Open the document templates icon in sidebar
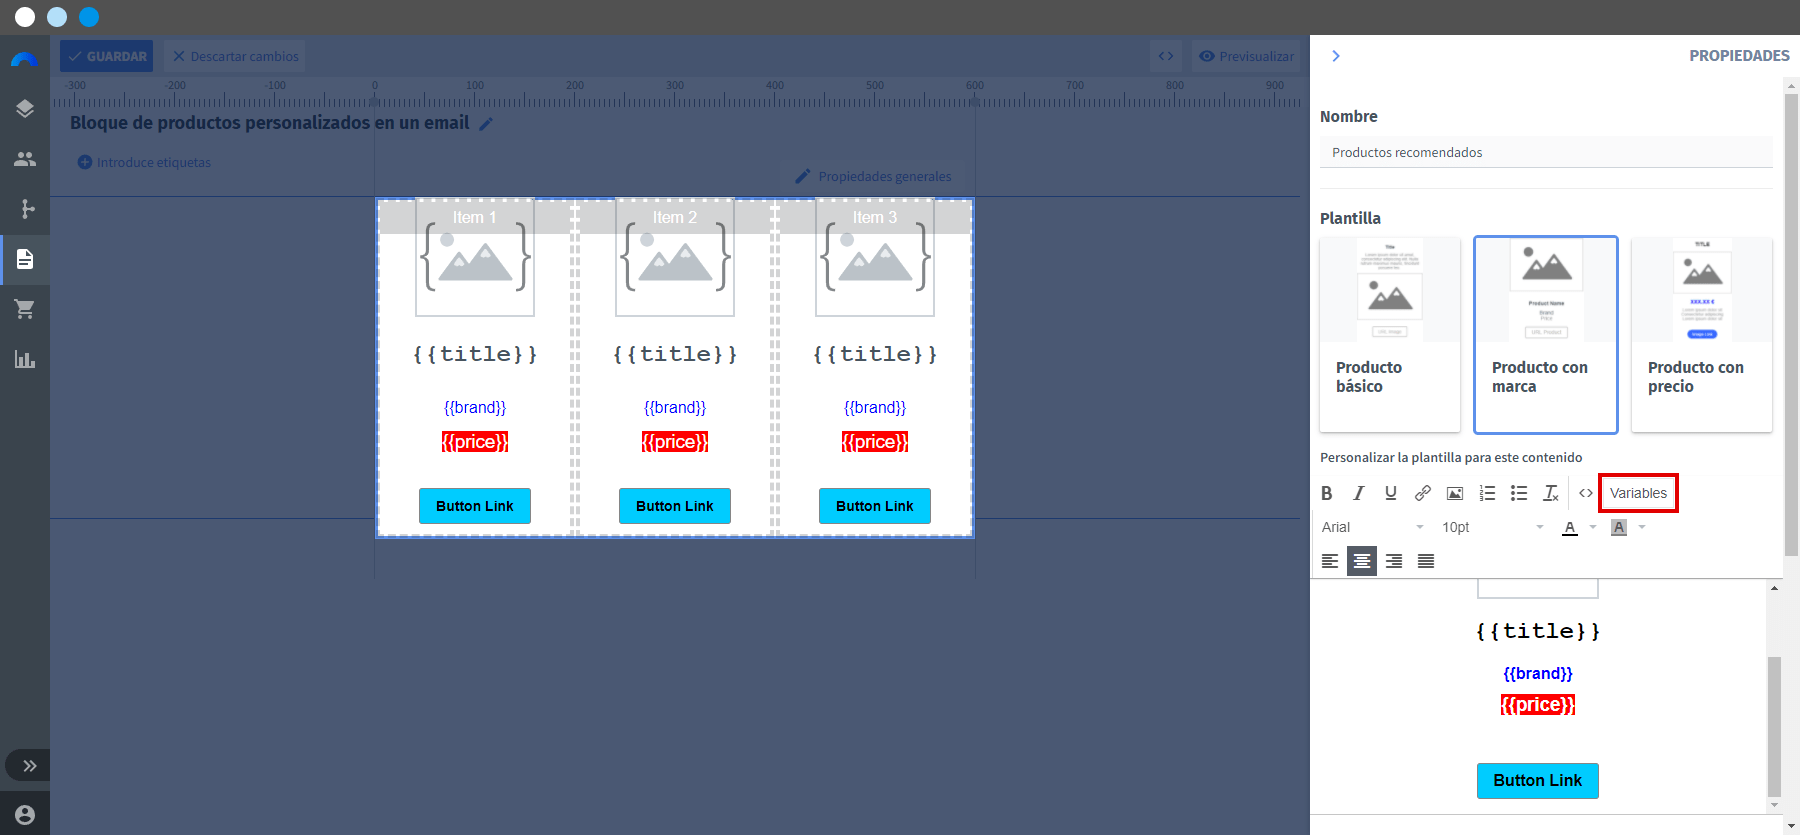 pyautogui.click(x=25, y=259)
